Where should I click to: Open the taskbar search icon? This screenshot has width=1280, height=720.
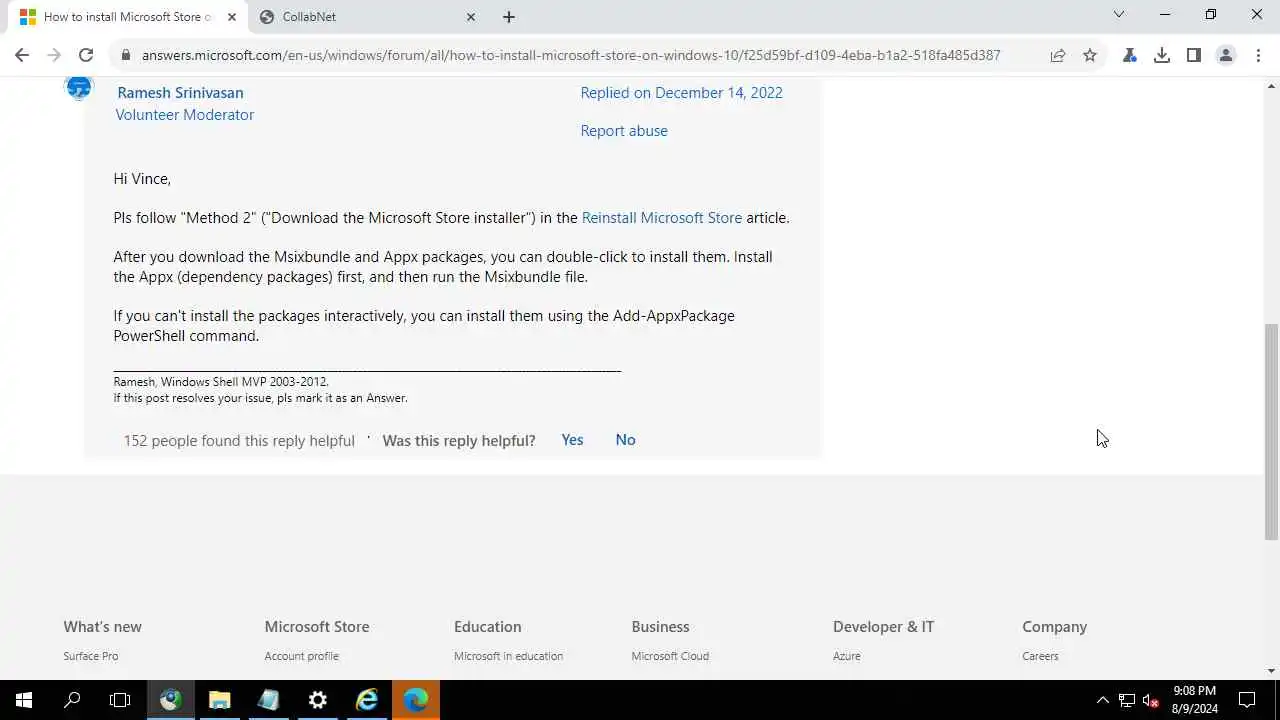click(72, 700)
